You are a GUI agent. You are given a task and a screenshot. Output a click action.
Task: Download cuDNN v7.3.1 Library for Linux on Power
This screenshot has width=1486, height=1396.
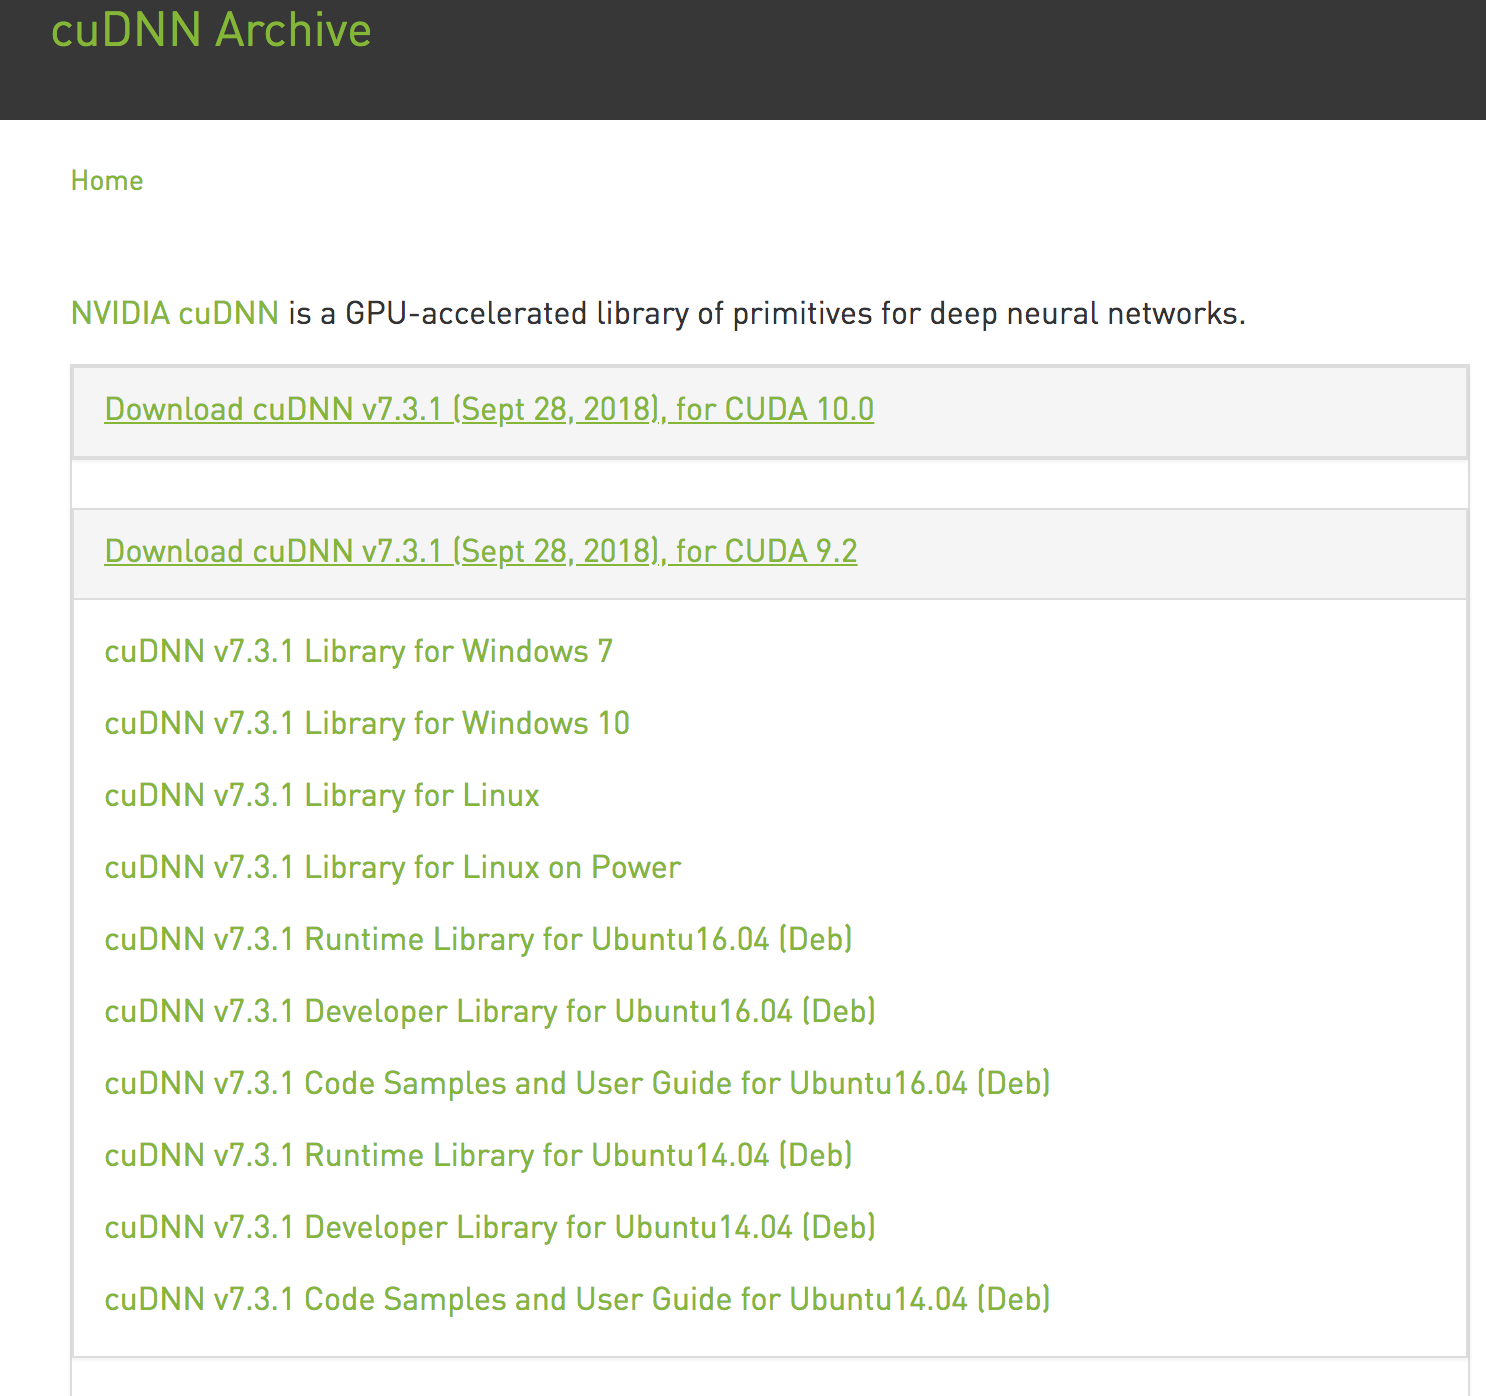(393, 868)
